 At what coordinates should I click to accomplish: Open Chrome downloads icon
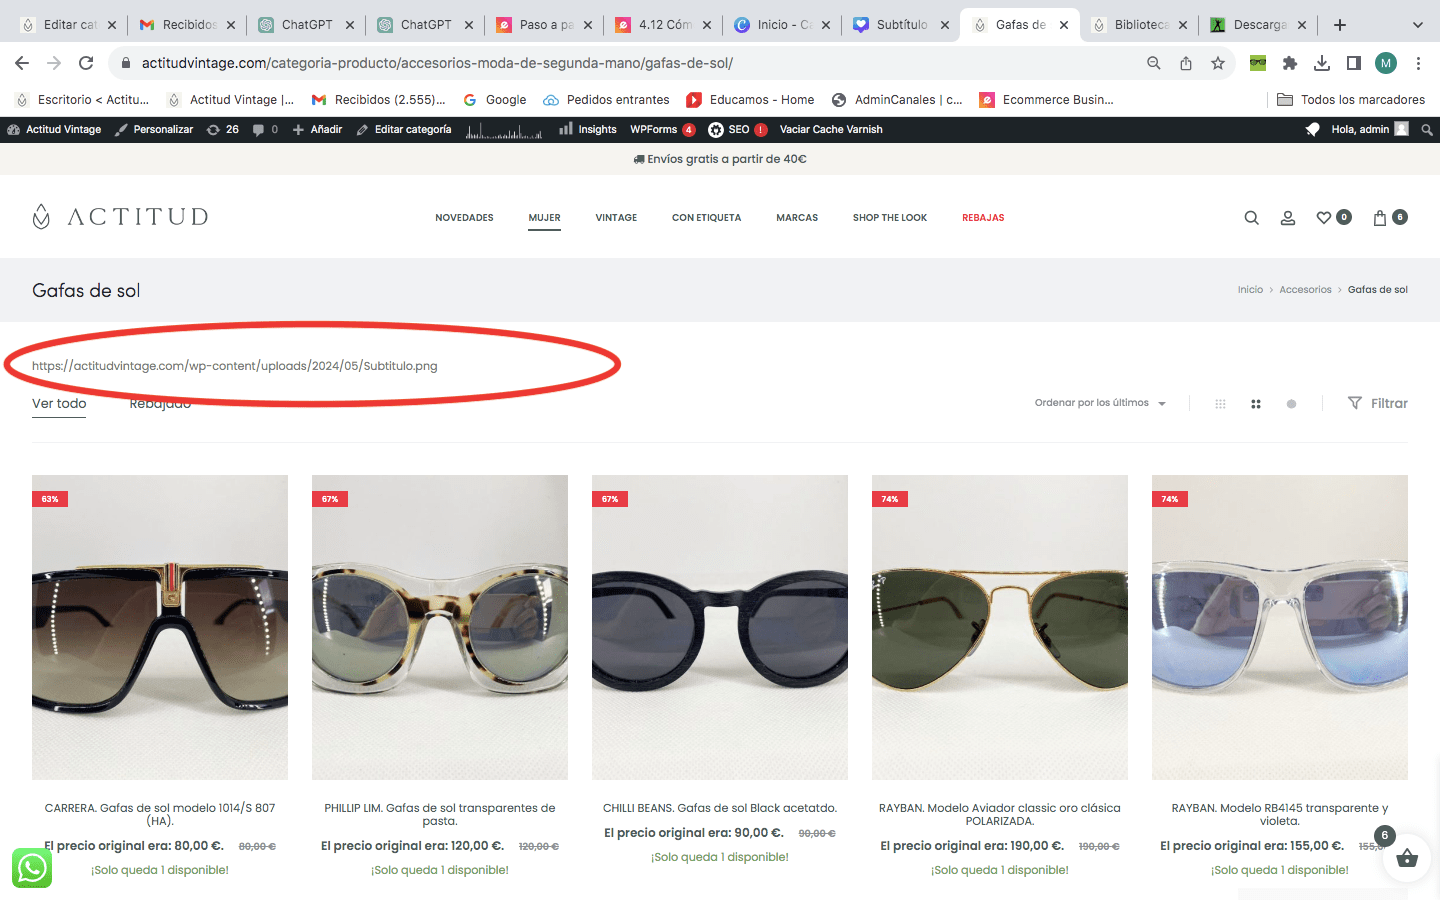click(x=1322, y=63)
